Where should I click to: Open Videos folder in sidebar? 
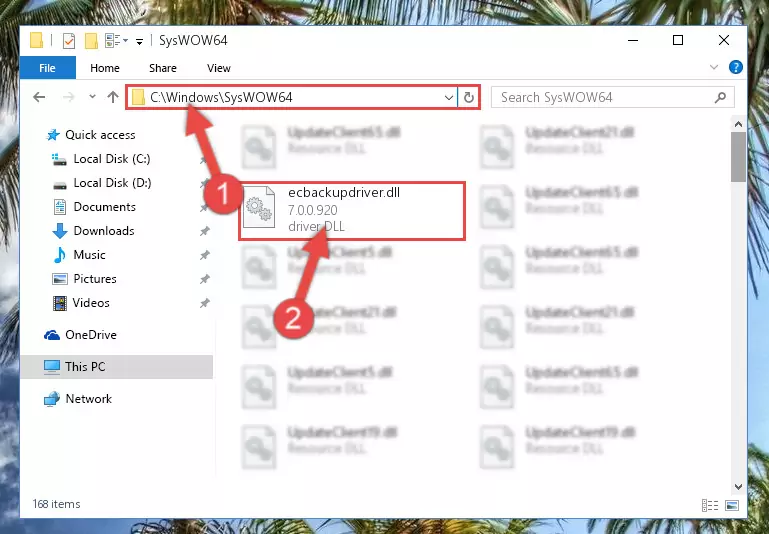point(91,303)
